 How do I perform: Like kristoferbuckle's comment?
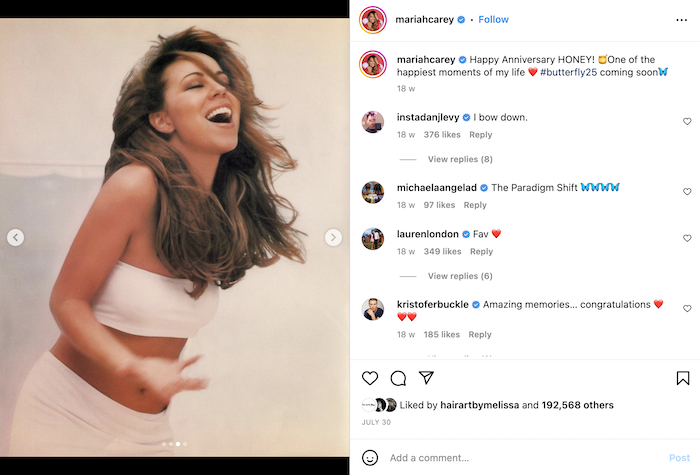point(687,309)
